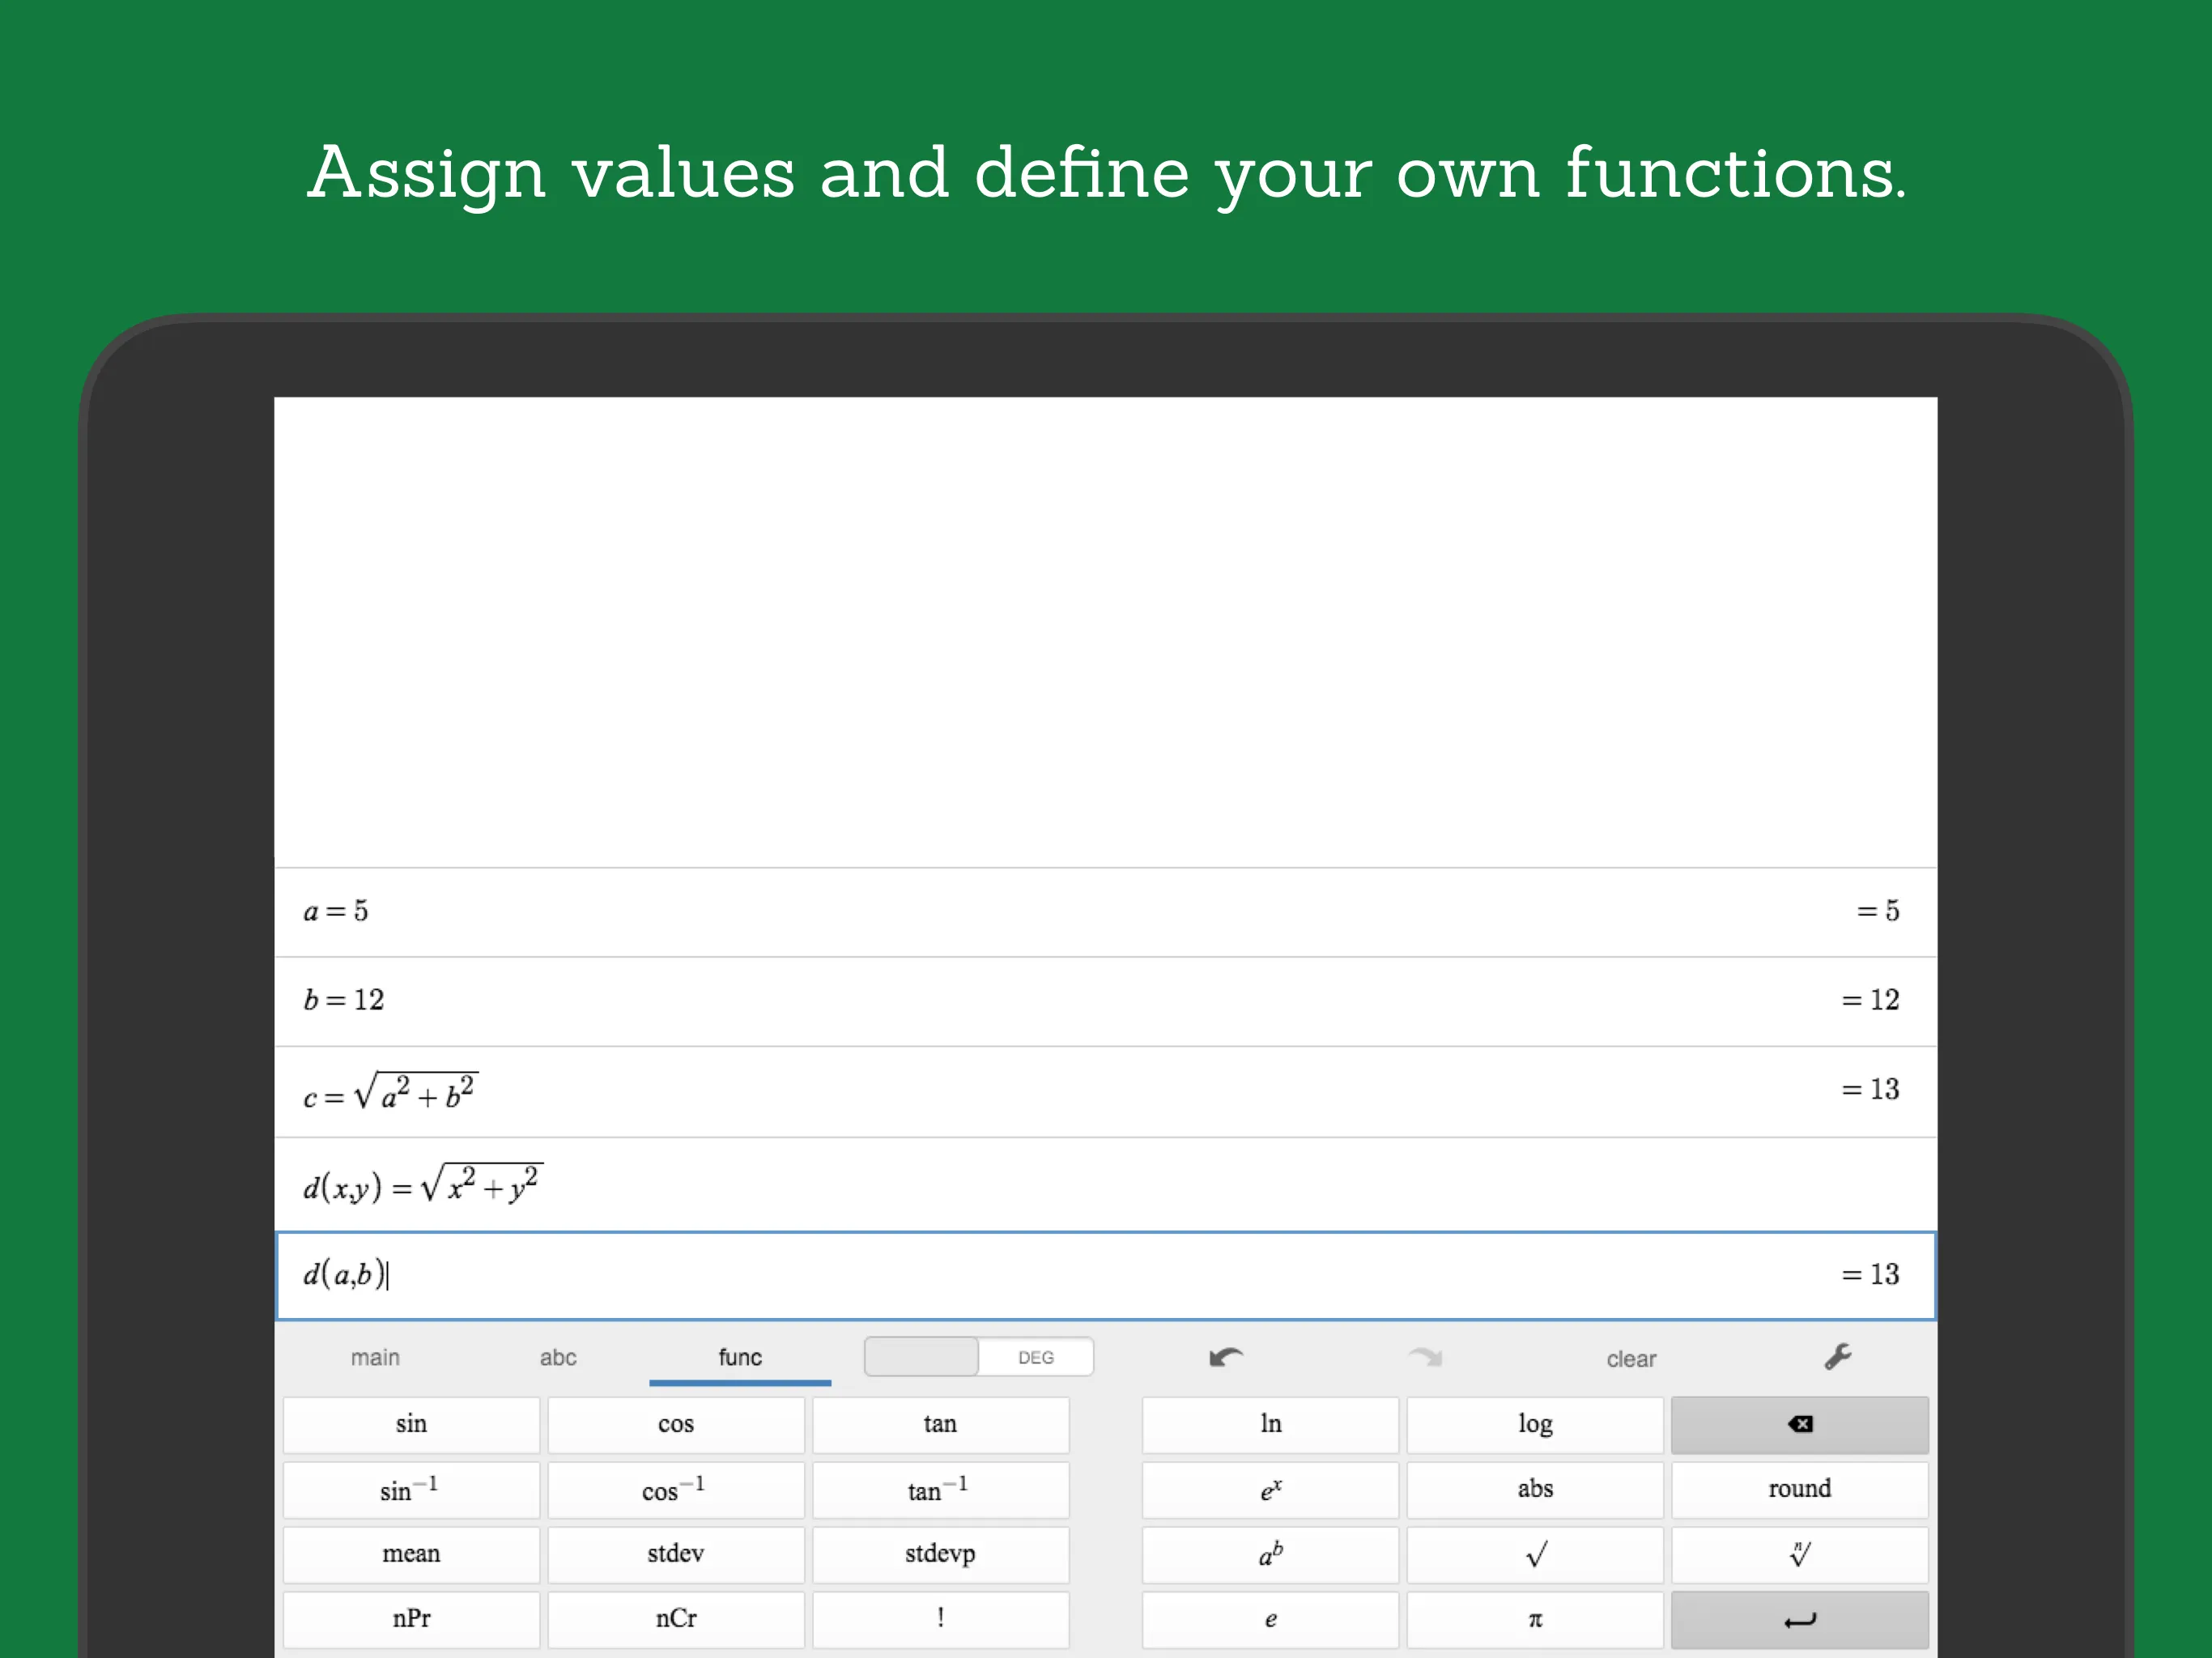
Task: Insert the pi constant
Action: pyautogui.click(x=1534, y=1620)
